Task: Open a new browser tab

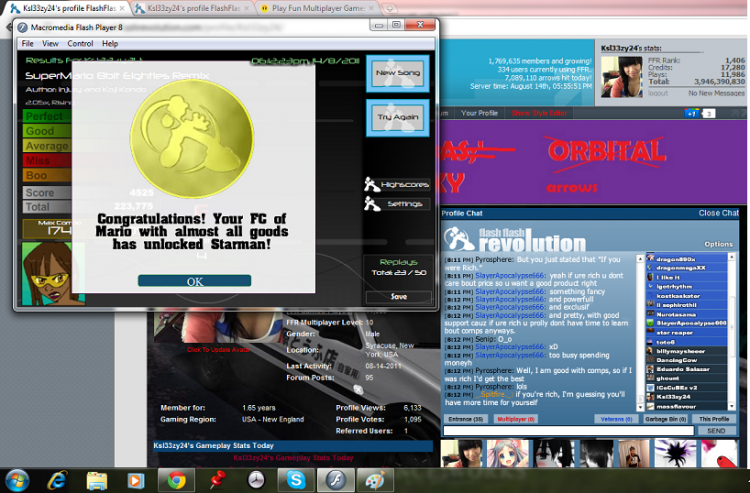Action: [x=390, y=8]
